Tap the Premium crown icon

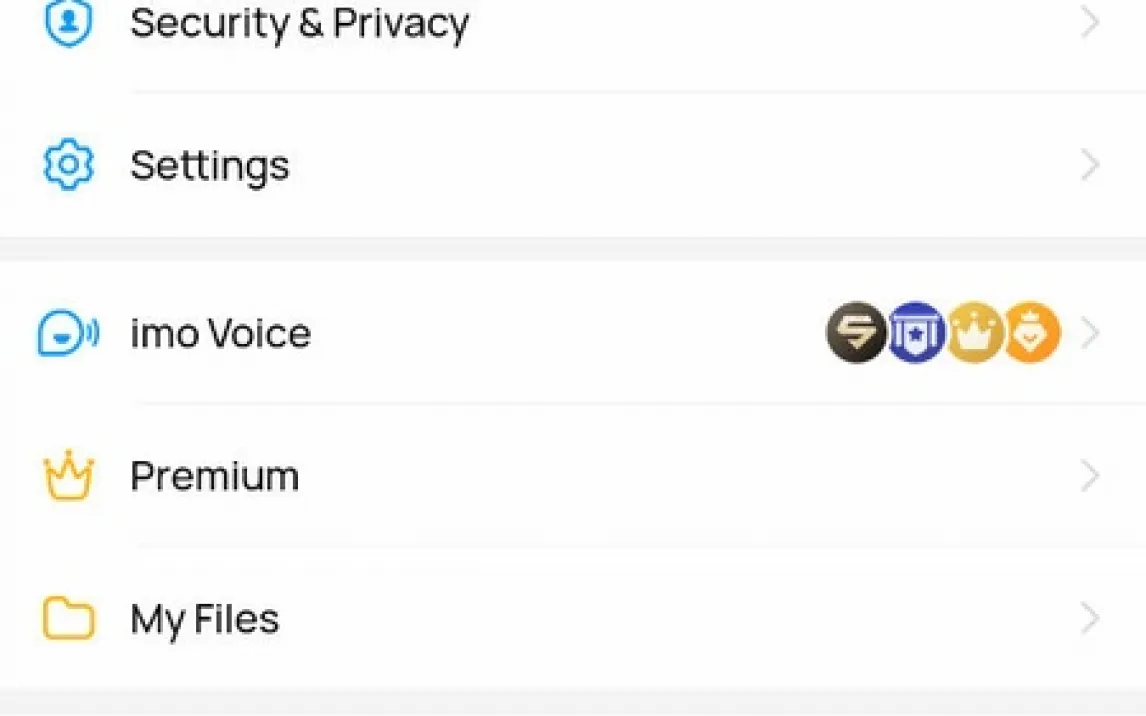[69, 476]
